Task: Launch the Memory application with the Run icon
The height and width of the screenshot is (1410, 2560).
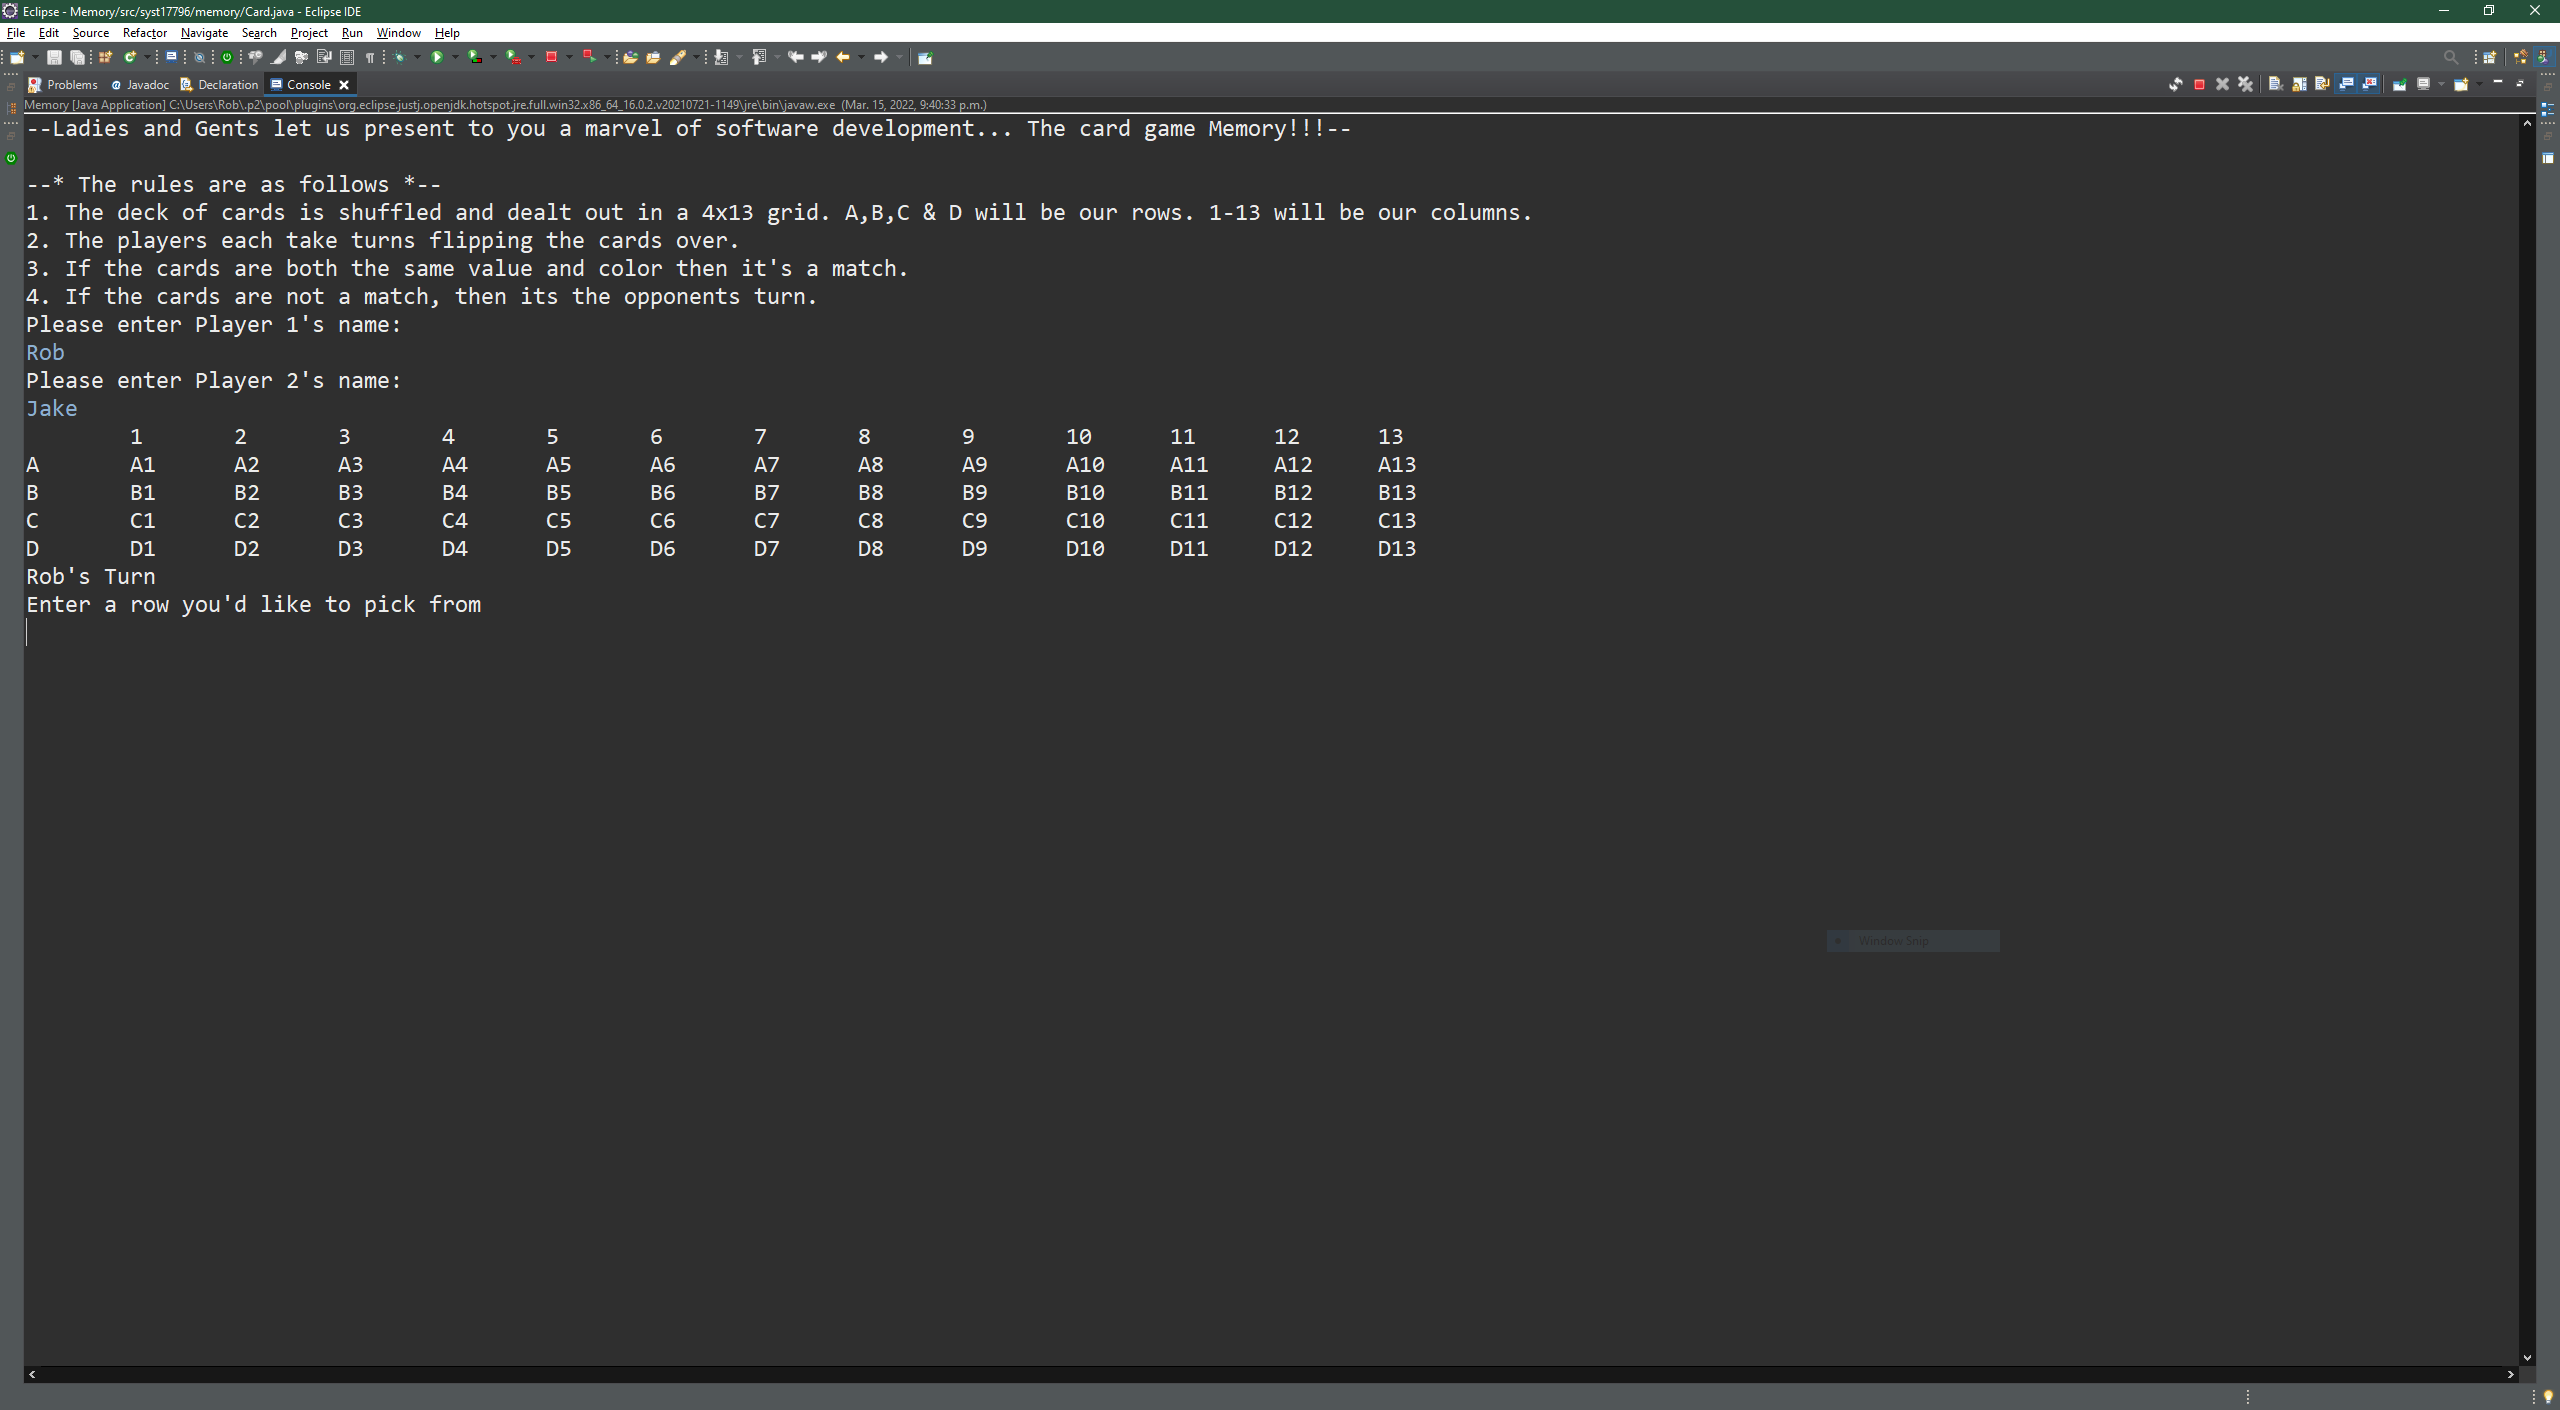Action: (x=436, y=57)
